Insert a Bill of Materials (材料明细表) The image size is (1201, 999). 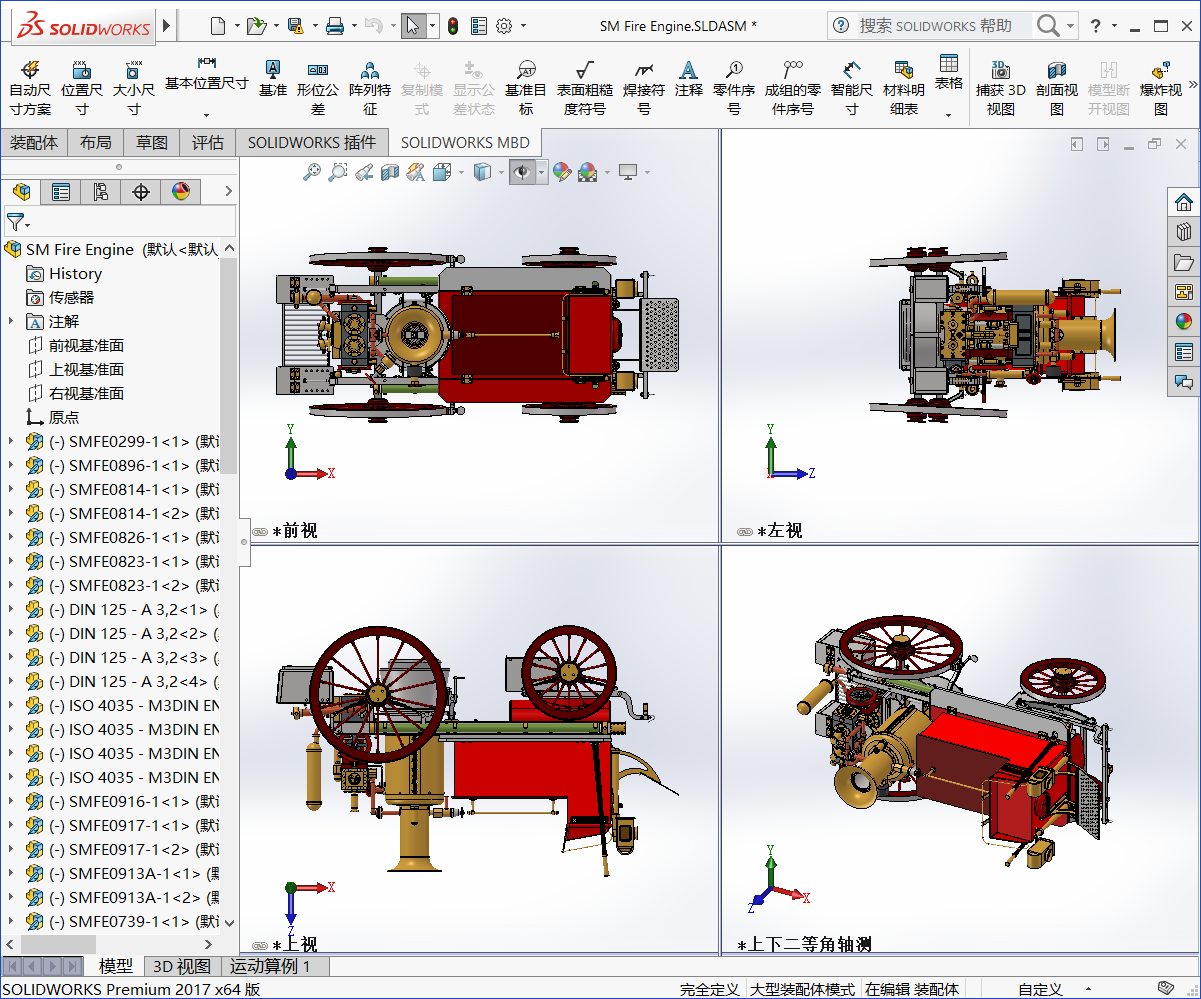(x=904, y=88)
